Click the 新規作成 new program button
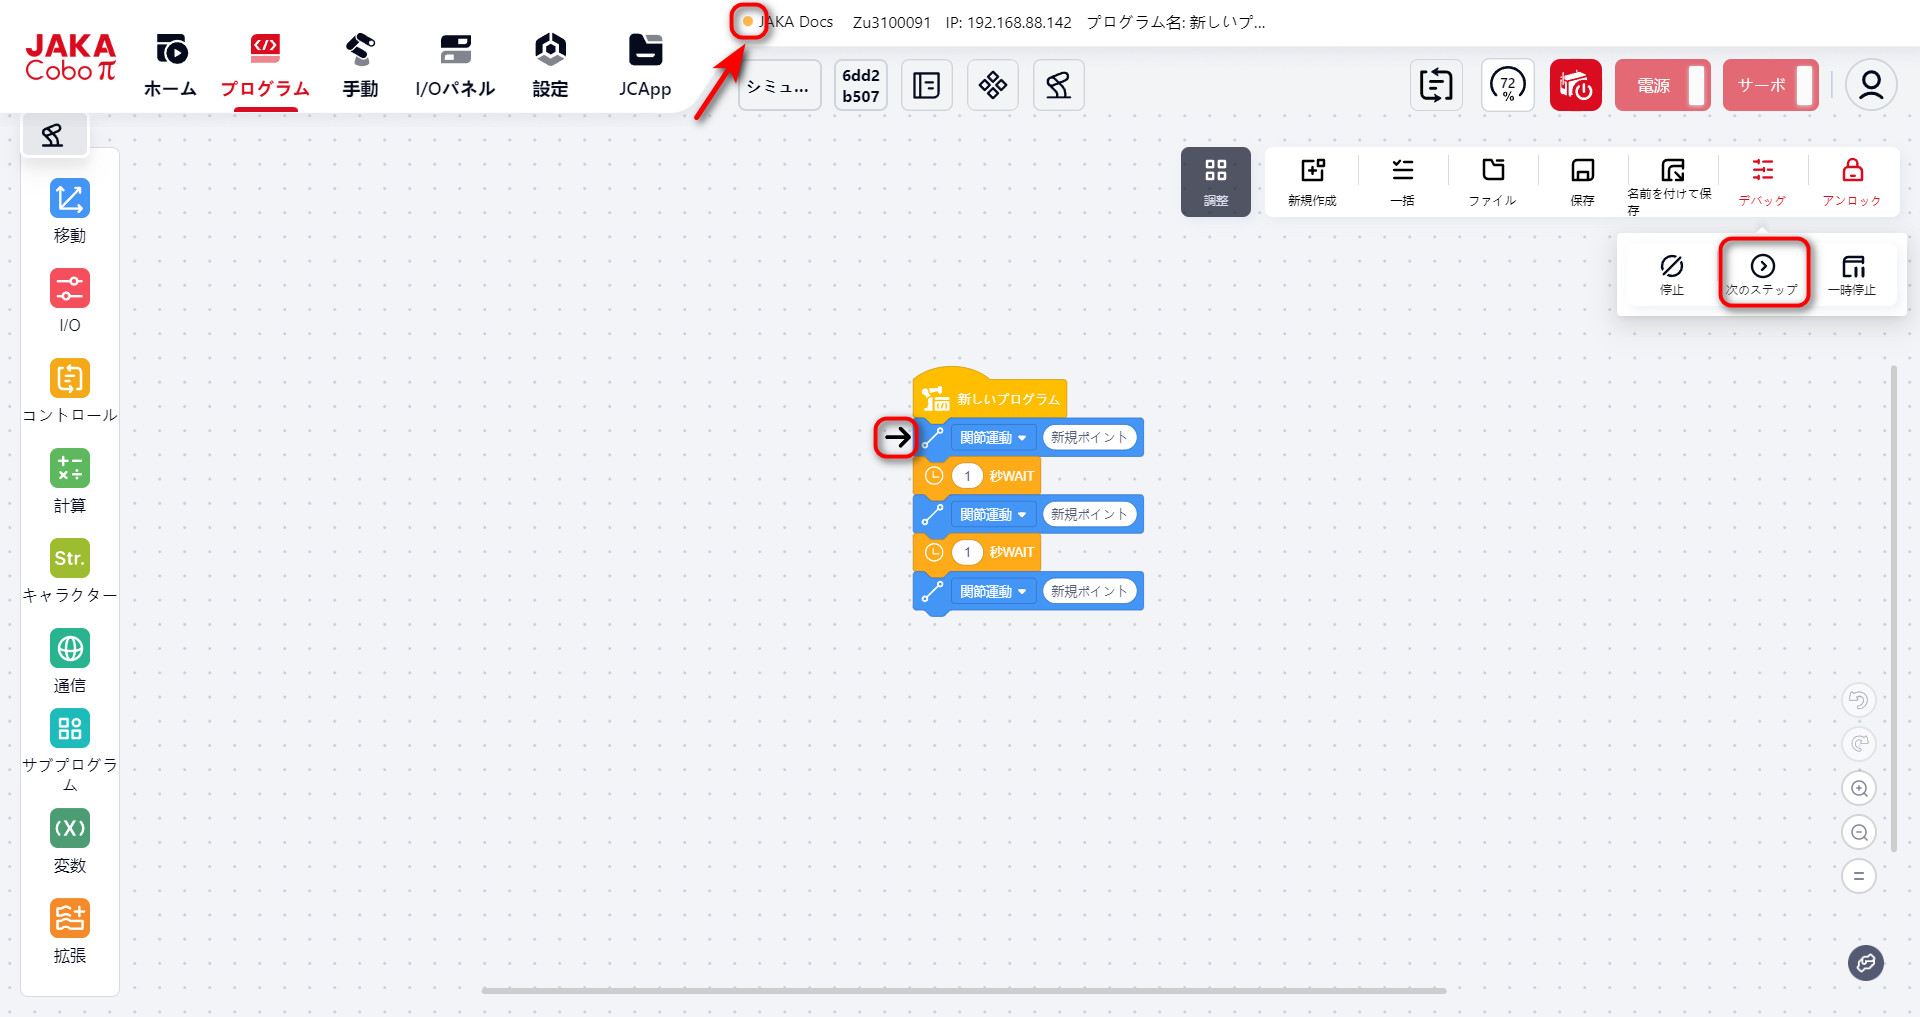The image size is (1920, 1017). point(1312,181)
